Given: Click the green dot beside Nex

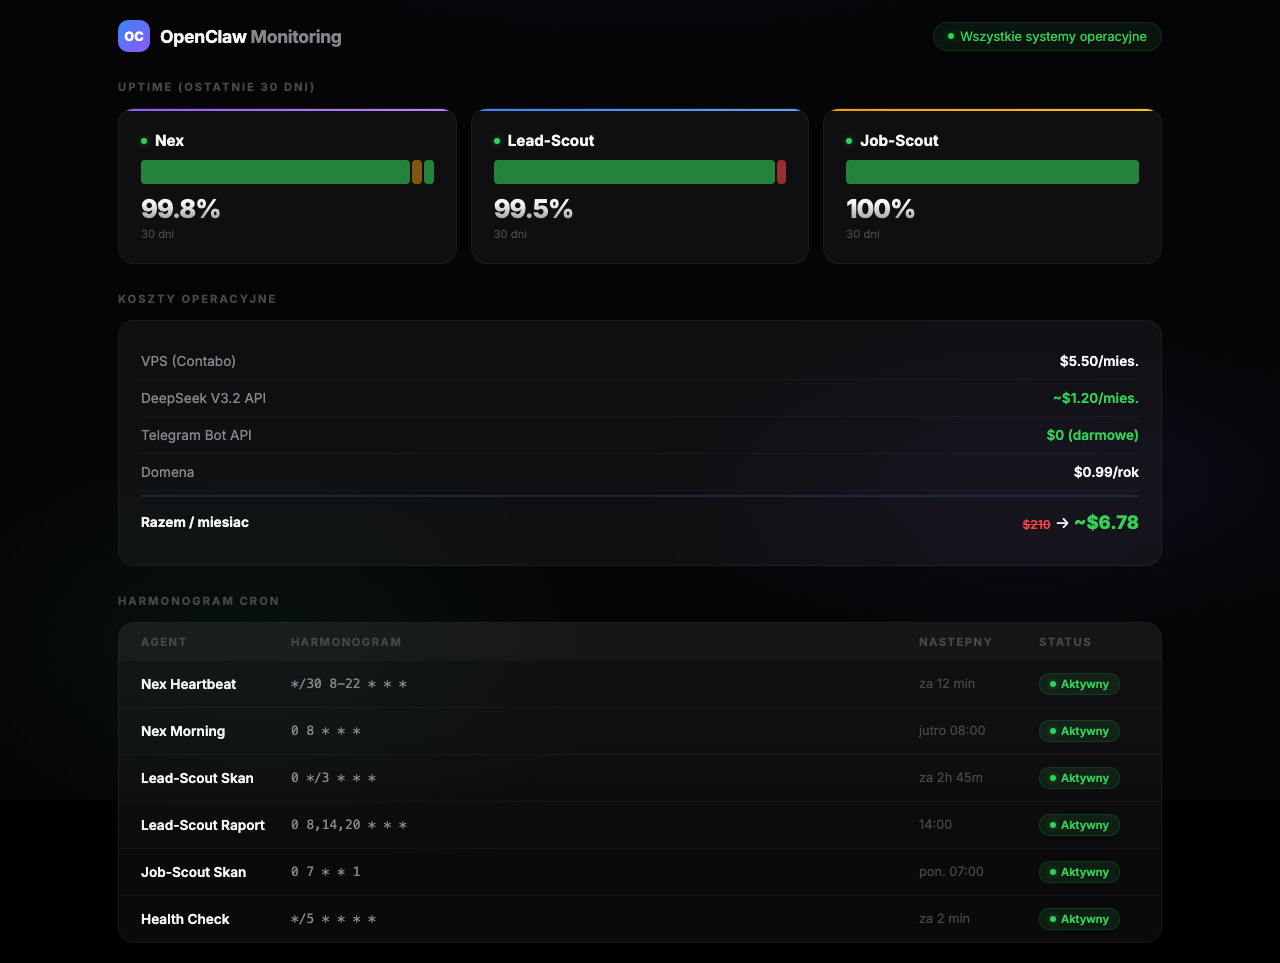Looking at the screenshot, I should coord(144,141).
